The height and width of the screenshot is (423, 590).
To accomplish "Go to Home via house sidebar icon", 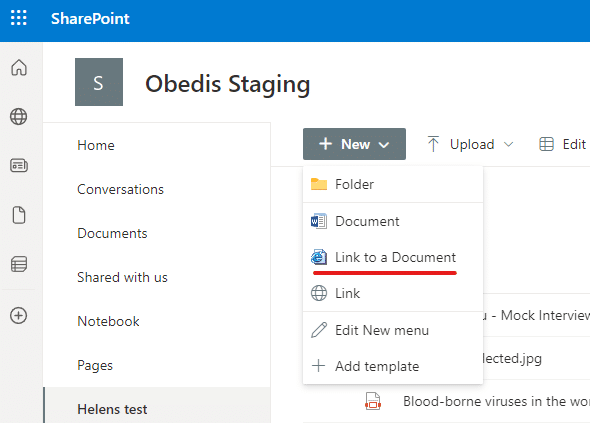I will (x=19, y=68).
